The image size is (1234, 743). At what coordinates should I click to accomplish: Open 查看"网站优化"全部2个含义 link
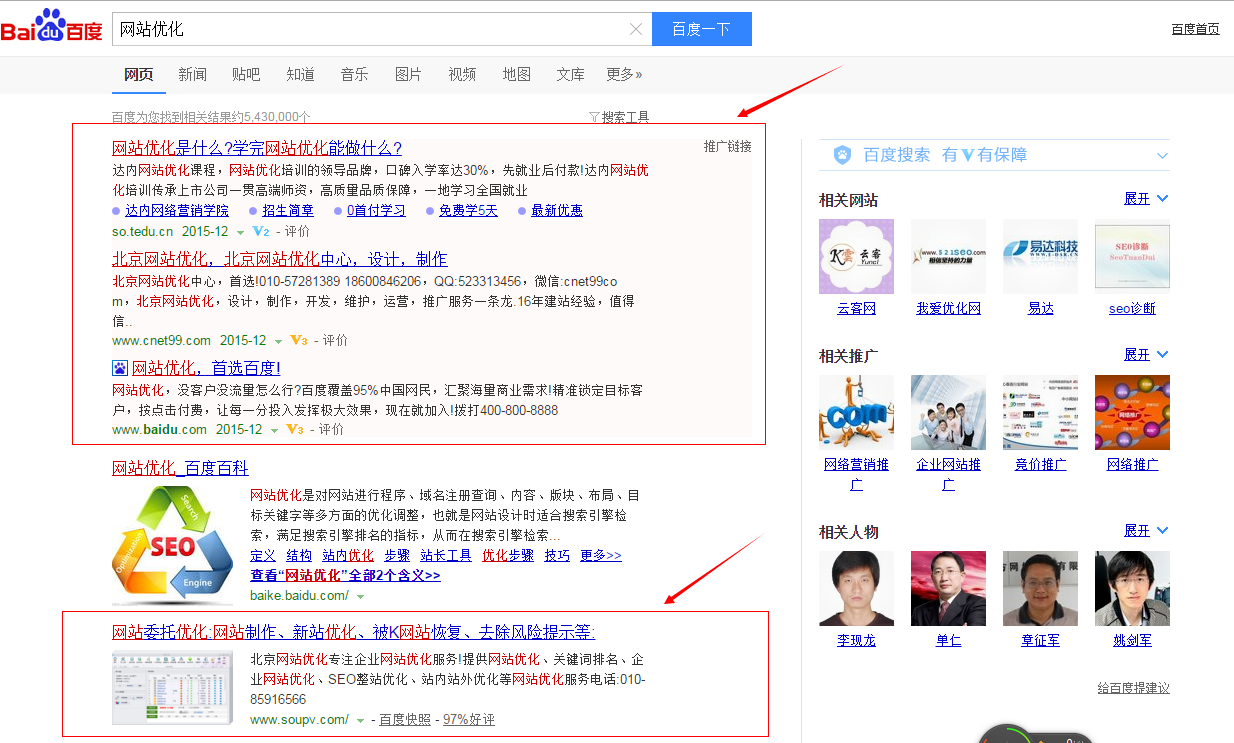(x=345, y=575)
